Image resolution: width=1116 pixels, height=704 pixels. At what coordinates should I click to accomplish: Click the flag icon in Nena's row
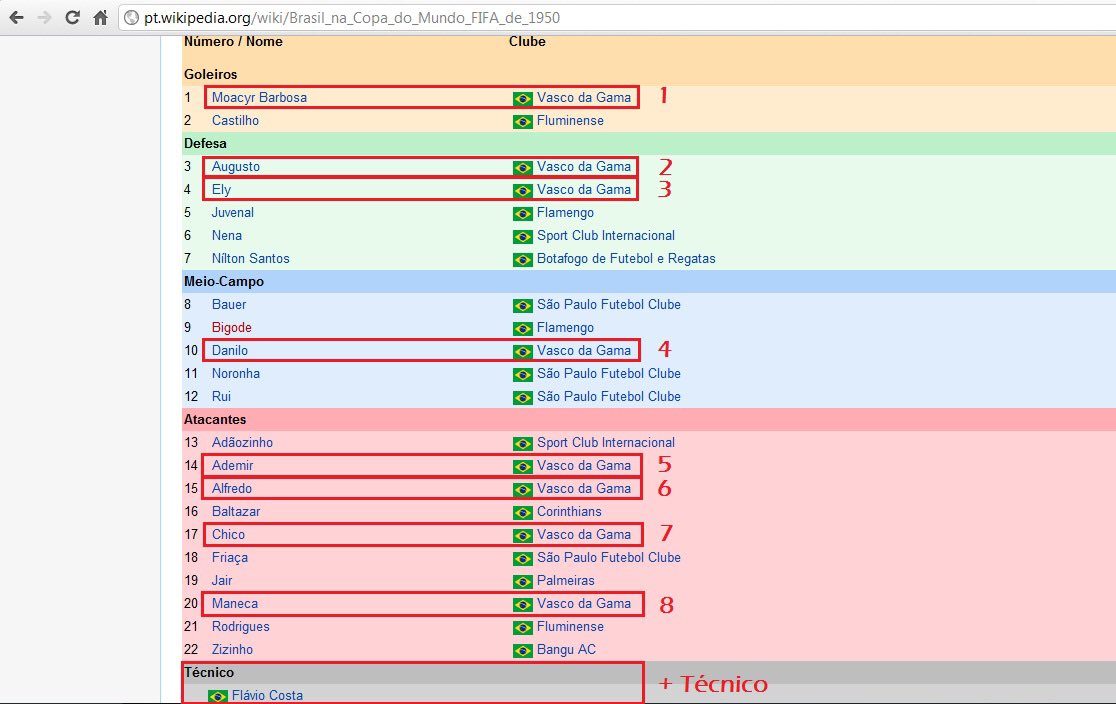522,236
